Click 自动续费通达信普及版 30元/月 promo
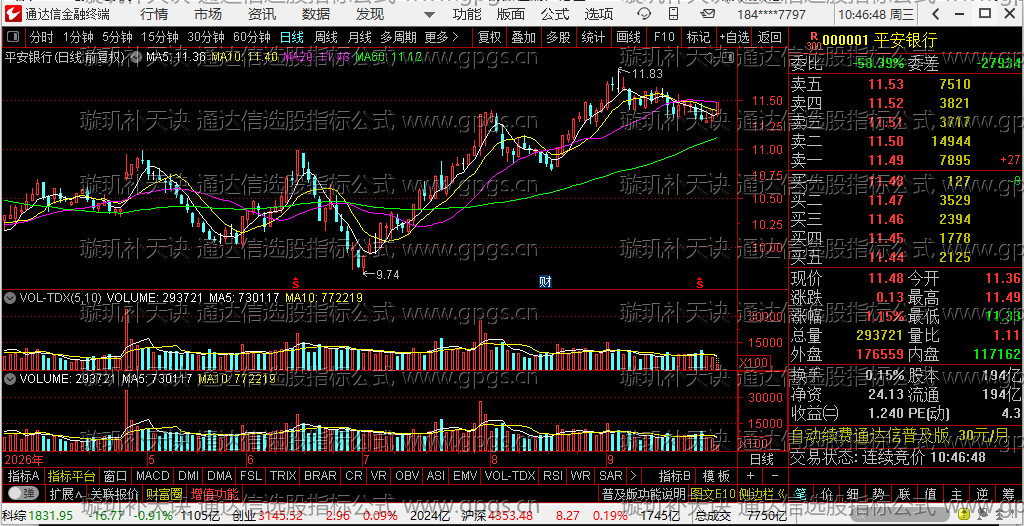Viewport: 1024px width, 526px height. click(x=900, y=435)
